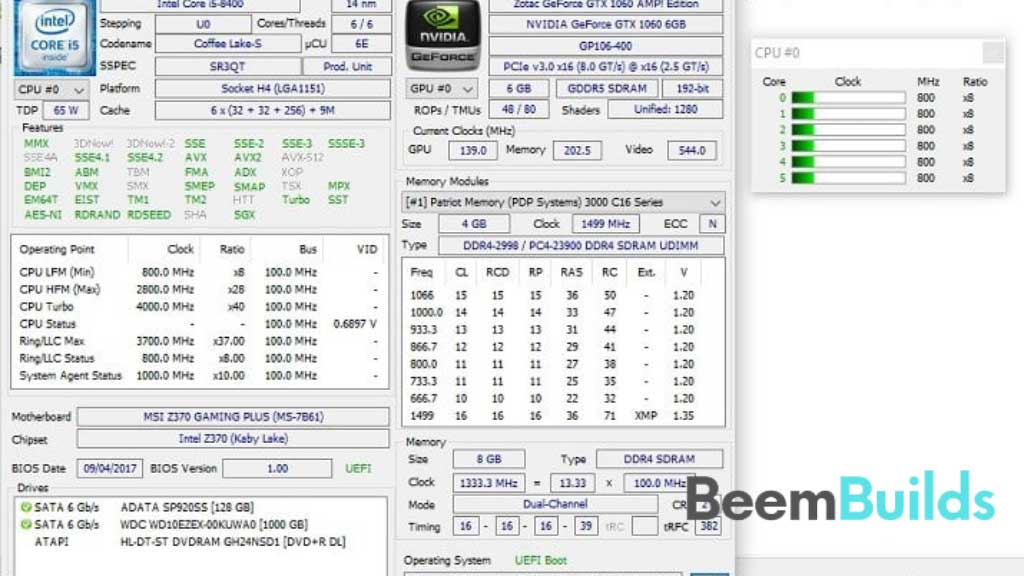Screen dimensions: 1024x576
Task: Click the ADATA SP920SS drive status icon
Action: point(26,507)
